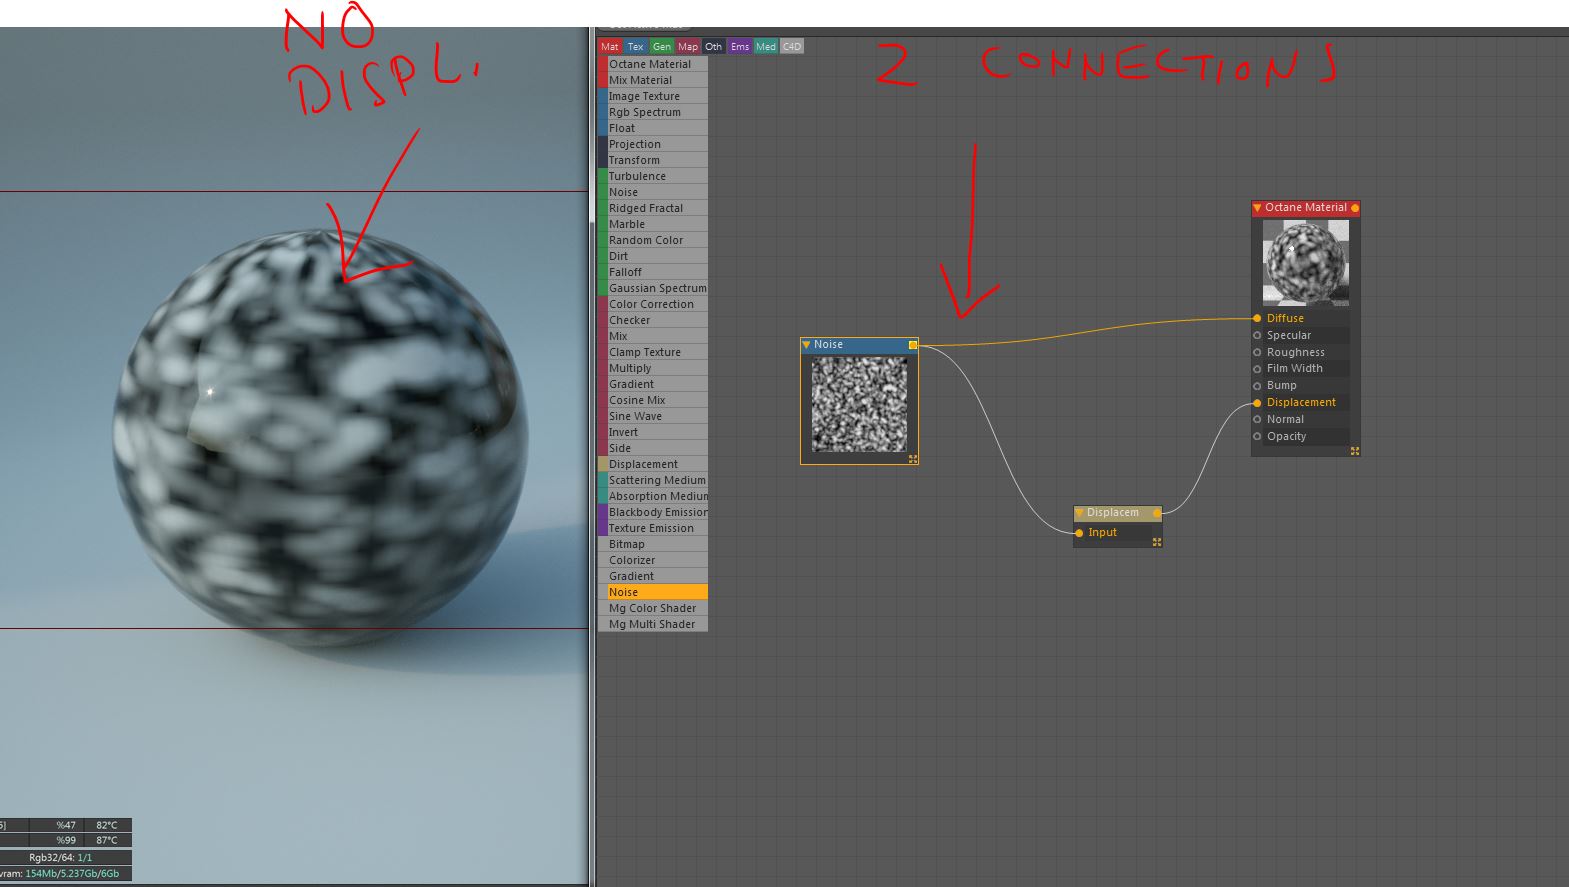
Task: Click Side in the node list
Action: pos(653,448)
